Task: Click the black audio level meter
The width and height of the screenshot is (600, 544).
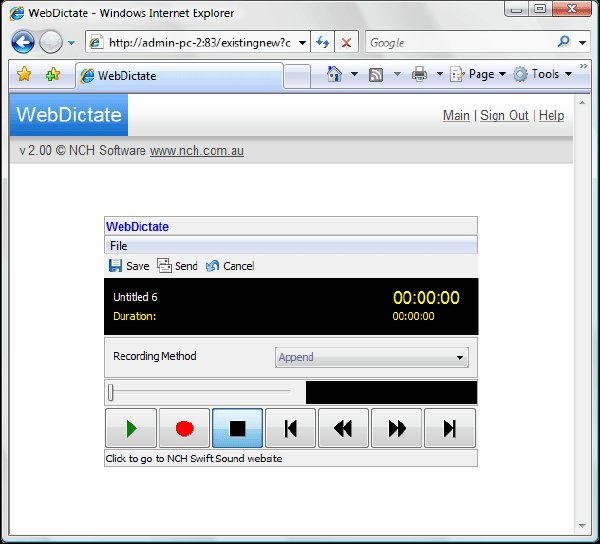Action: 391,392
